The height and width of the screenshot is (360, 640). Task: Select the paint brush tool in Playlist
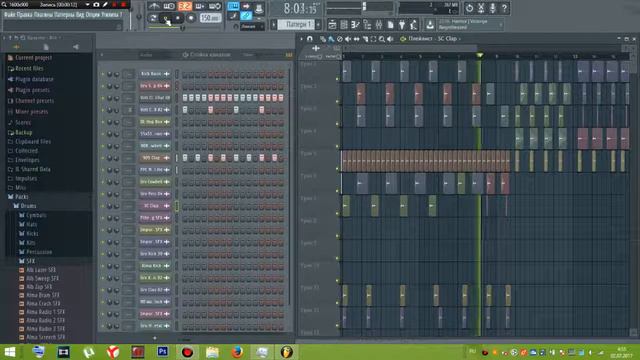pyautogui.click(x=331, y=39)
